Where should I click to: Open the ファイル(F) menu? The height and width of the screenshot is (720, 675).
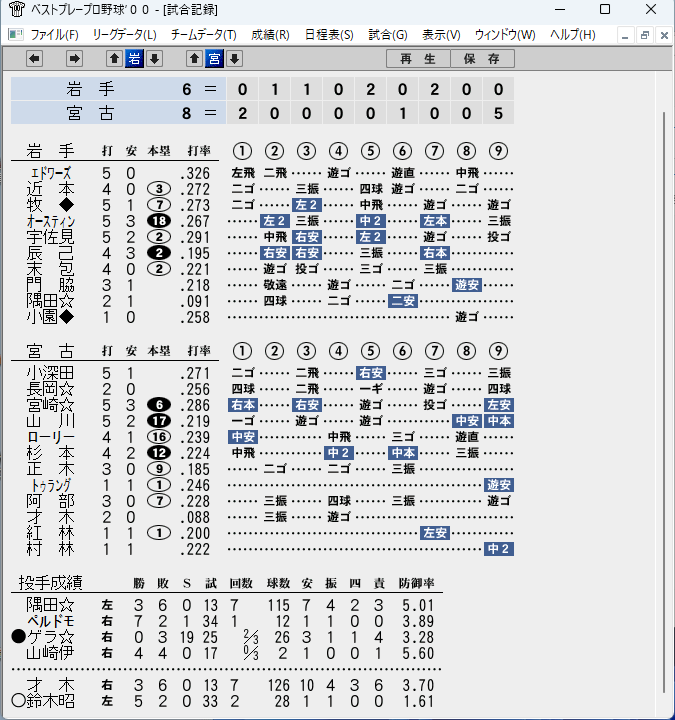pyautogui.click(x=54, y=35)
